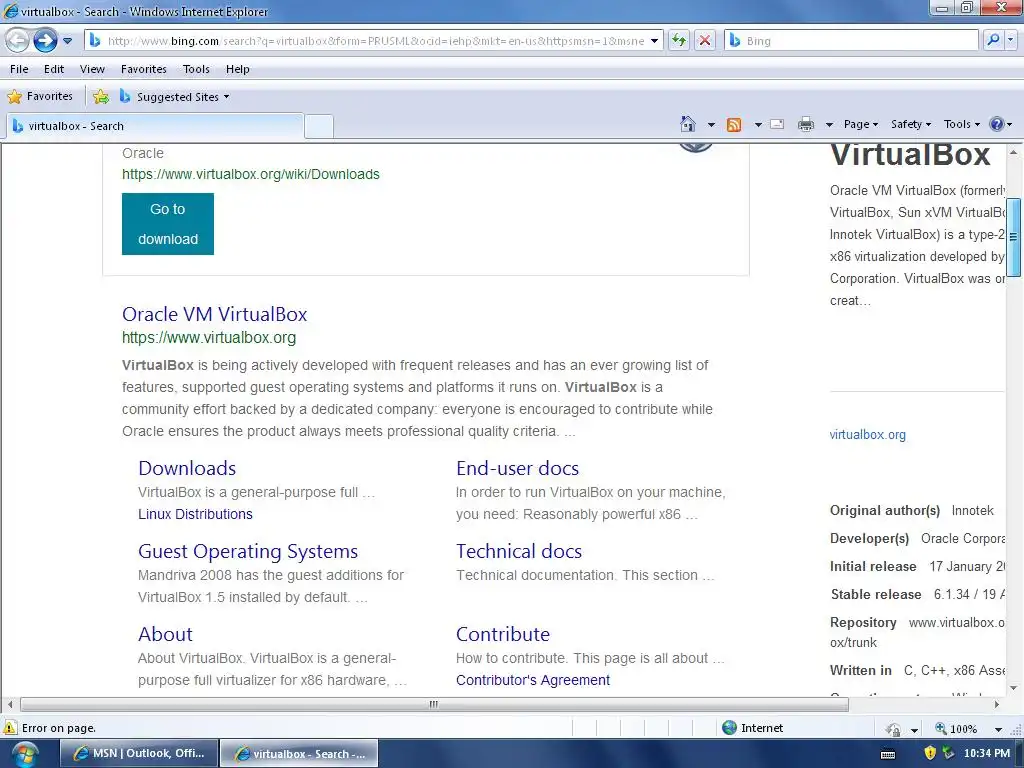Switch to MSN Outlook taskbar window
Screen dimensions: 1024x768
point(138,754)
